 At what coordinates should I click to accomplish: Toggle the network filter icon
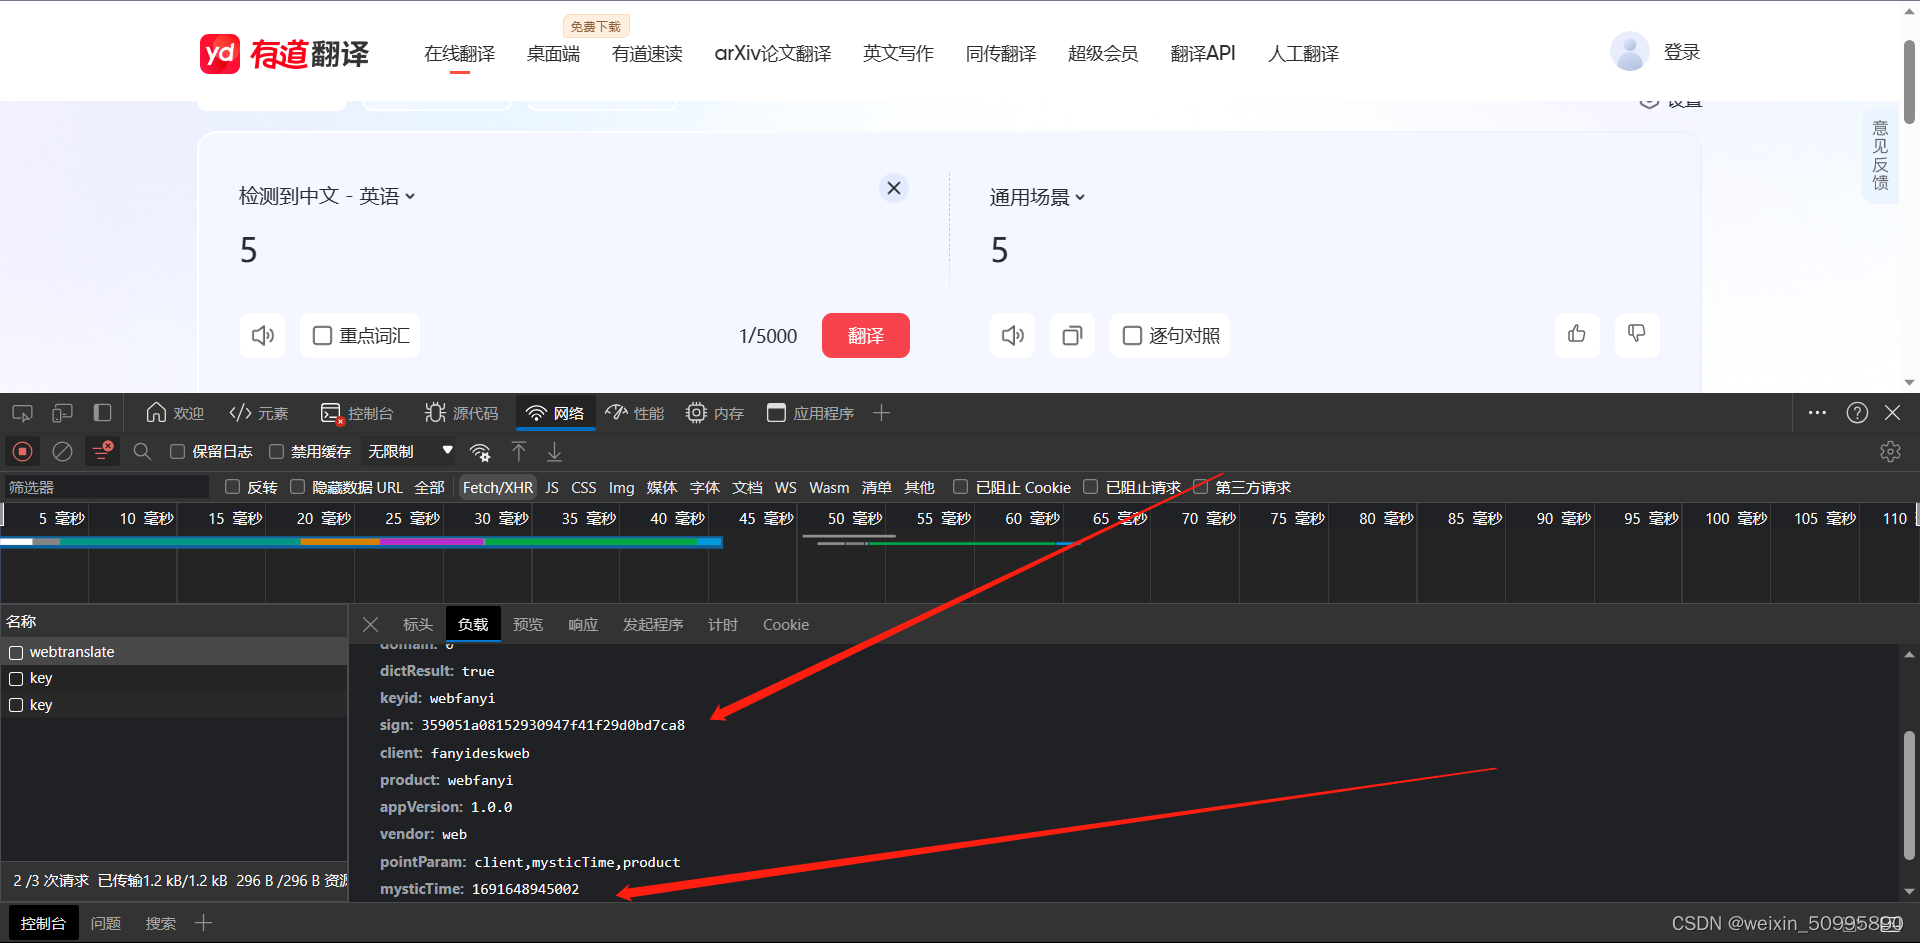(102, 452)
